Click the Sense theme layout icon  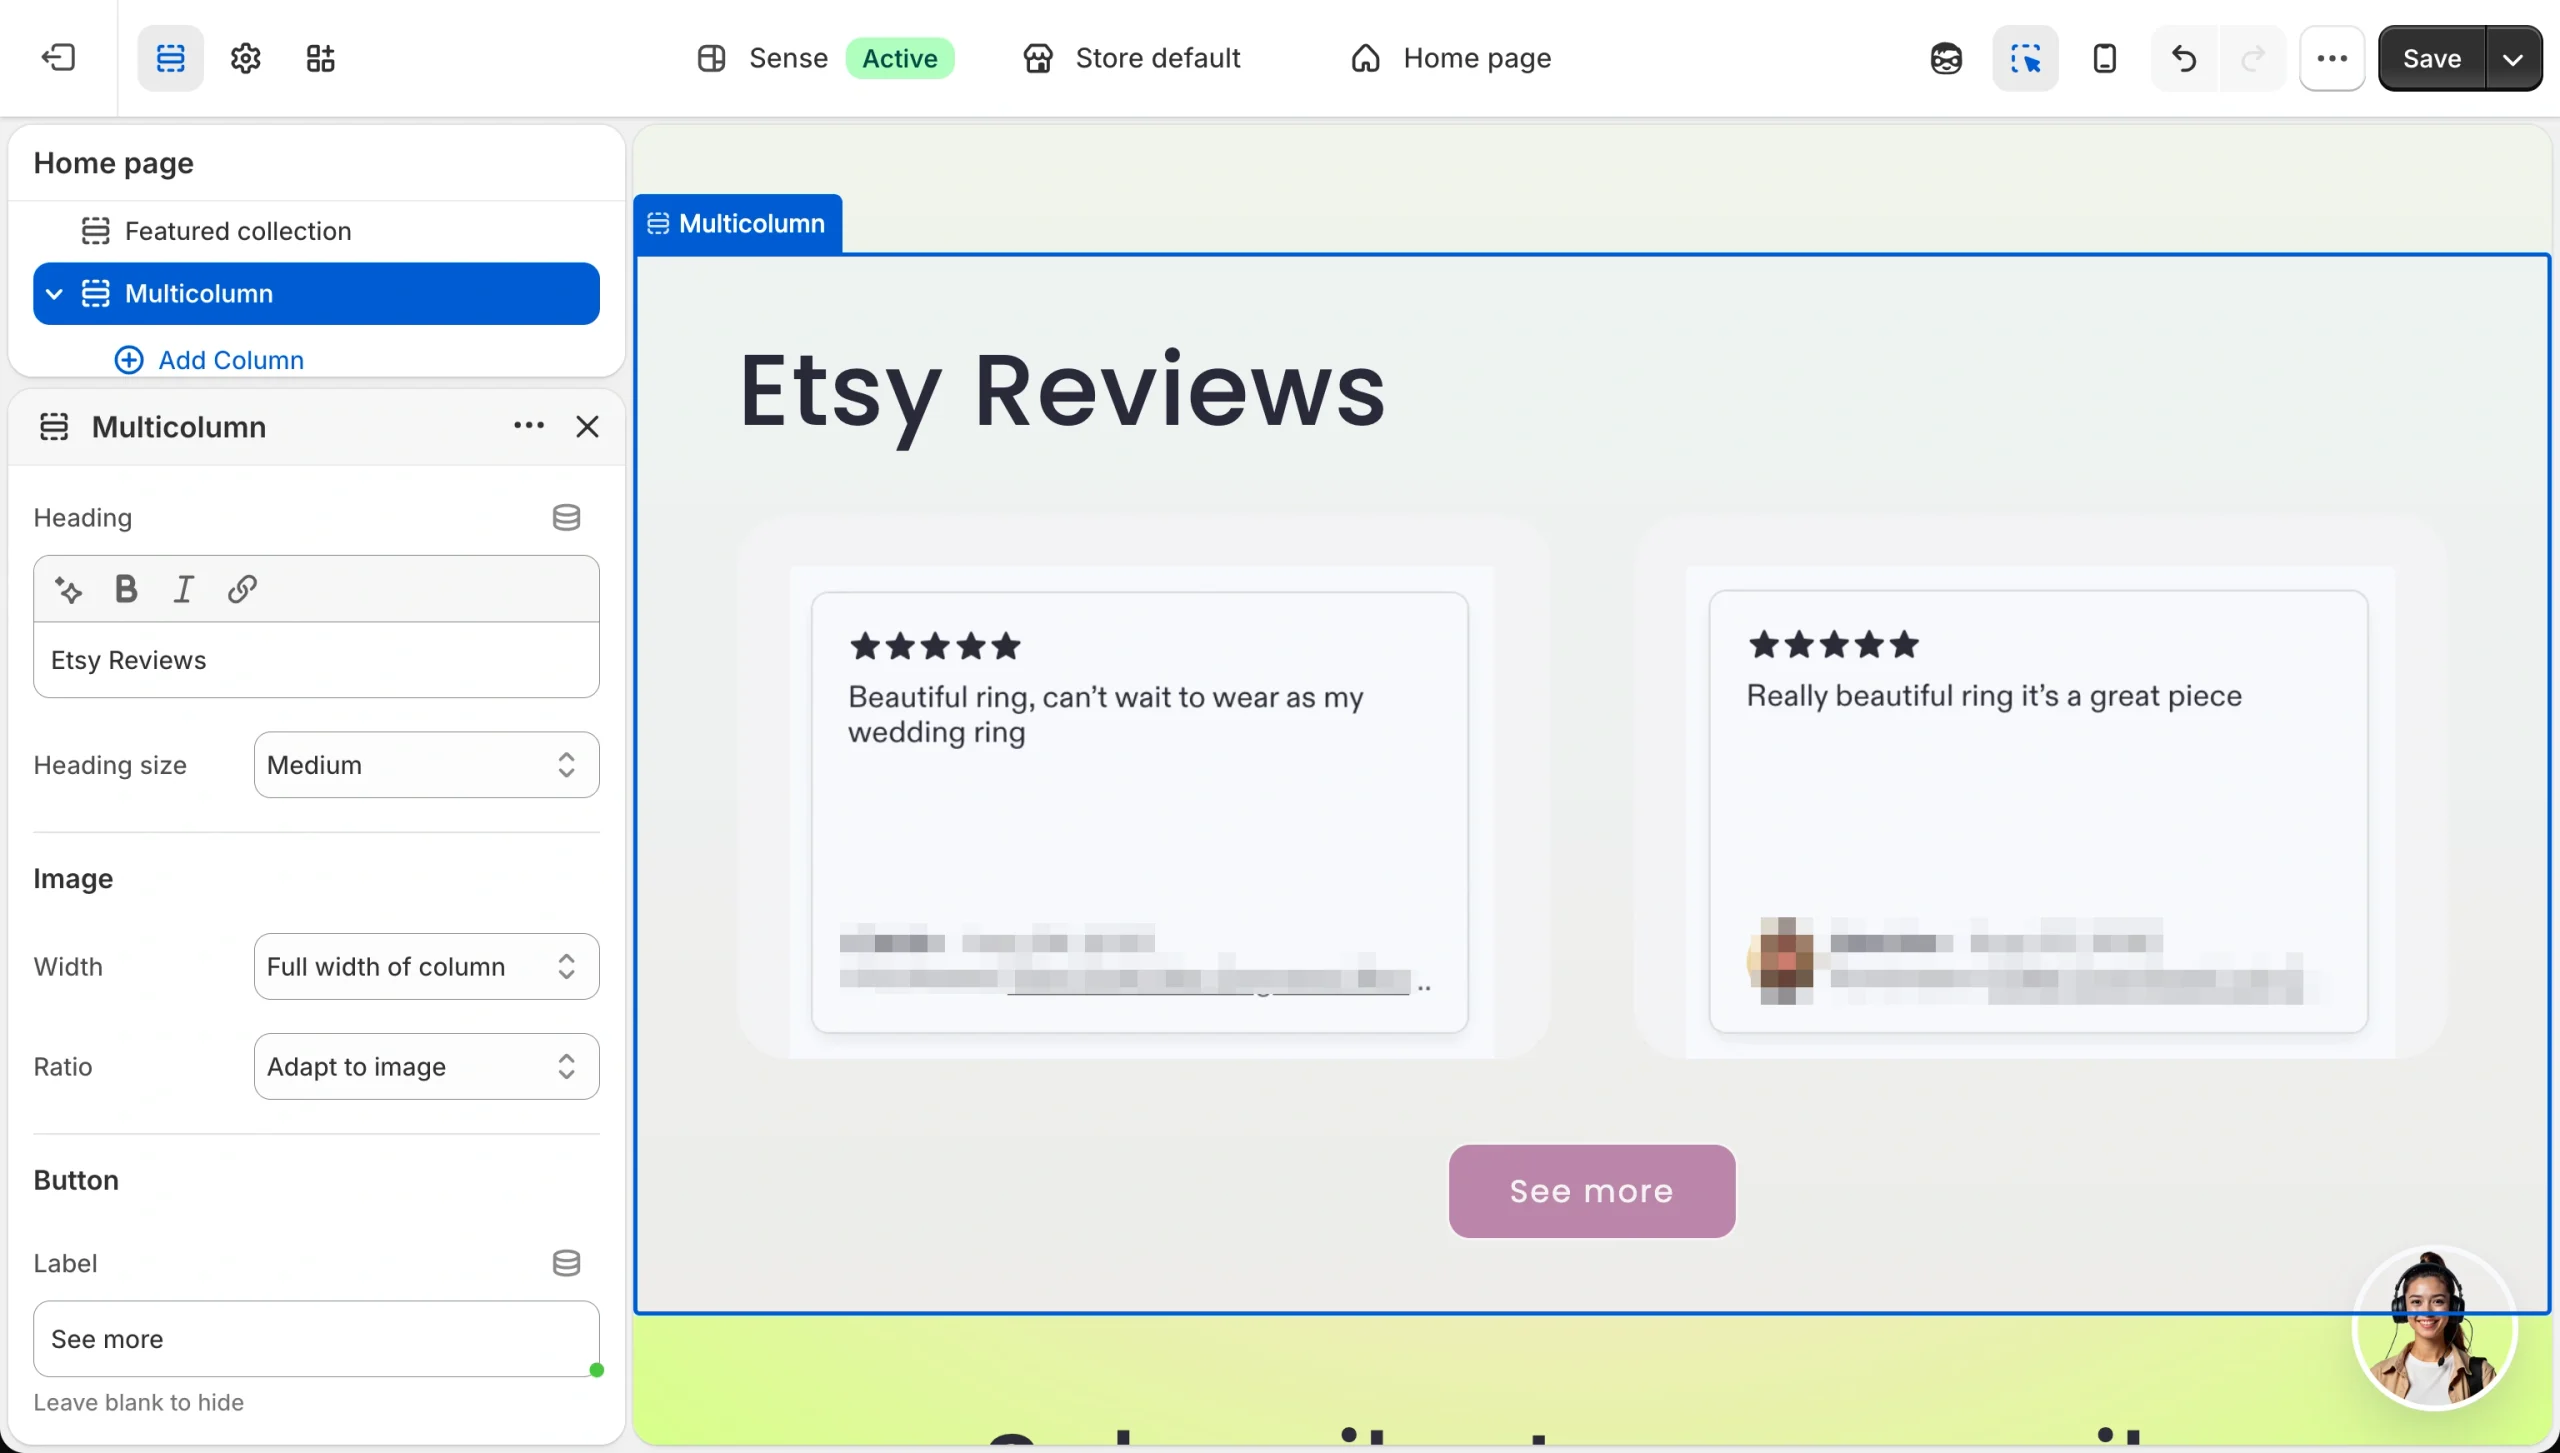711,58
